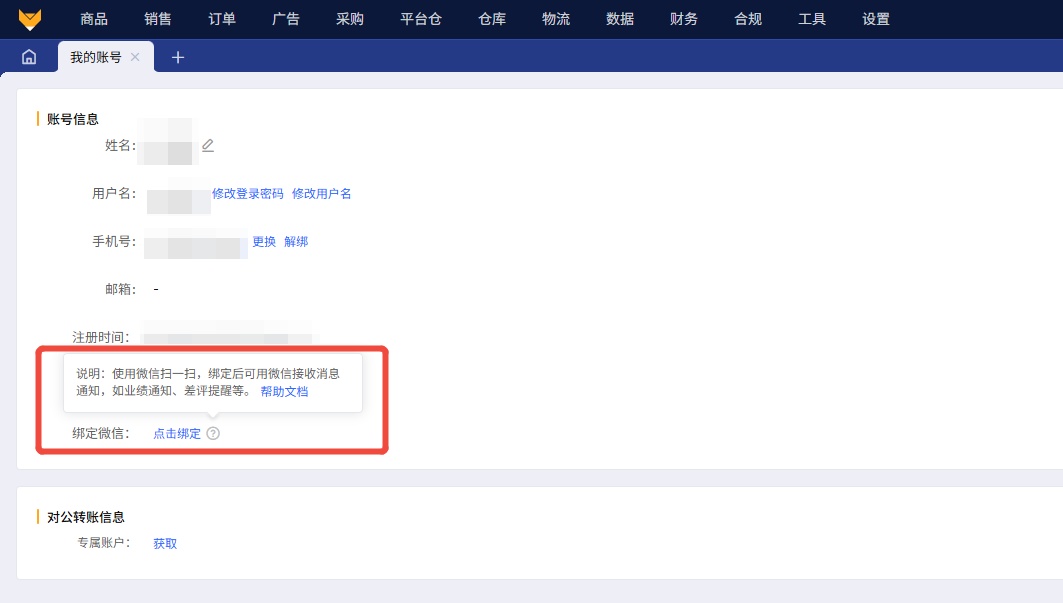Viewport: 1063px width, 603px height.
Task: Click 修改登录密码 link
Action: (x=247, y=194)
